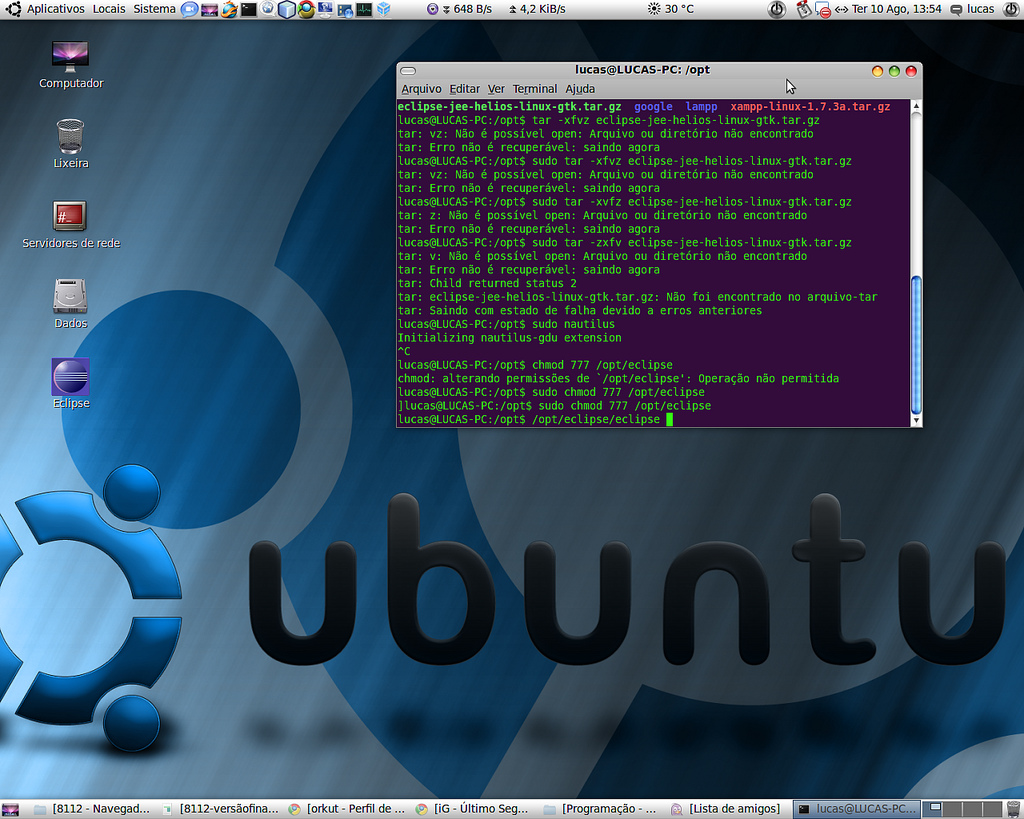
Task: Launch the terminal from top panel
Action: (248, 9)
